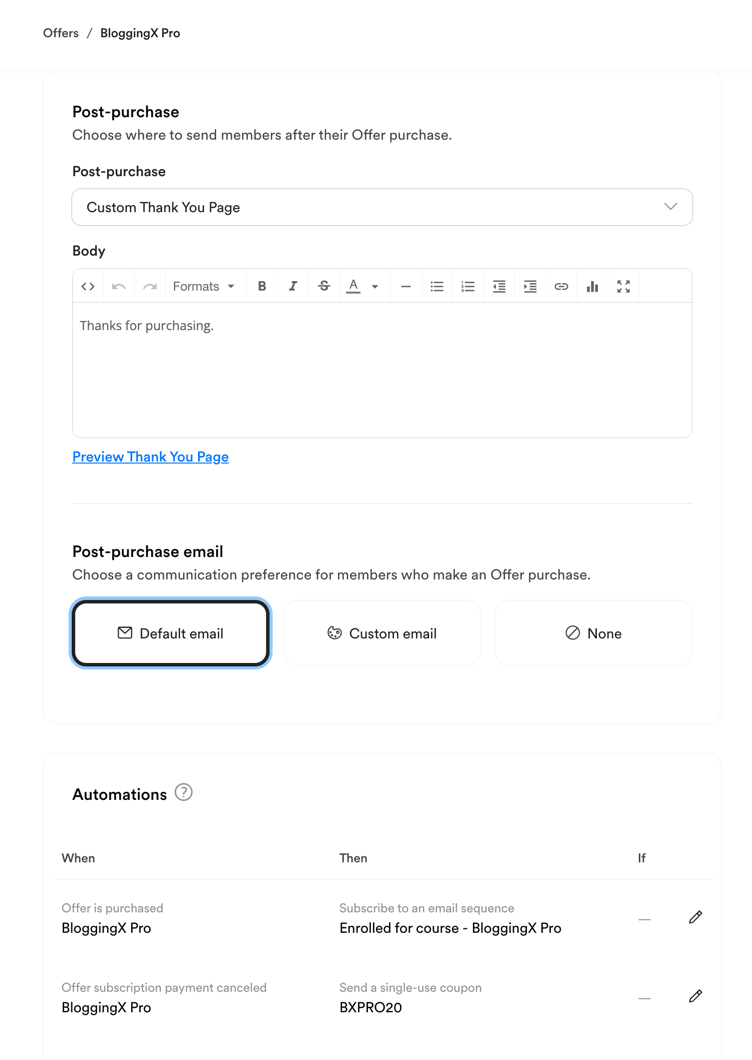This screenshot has height=1060, width=752.
Task: Increase indentation of the body text
Action: (x=530, y=286)
